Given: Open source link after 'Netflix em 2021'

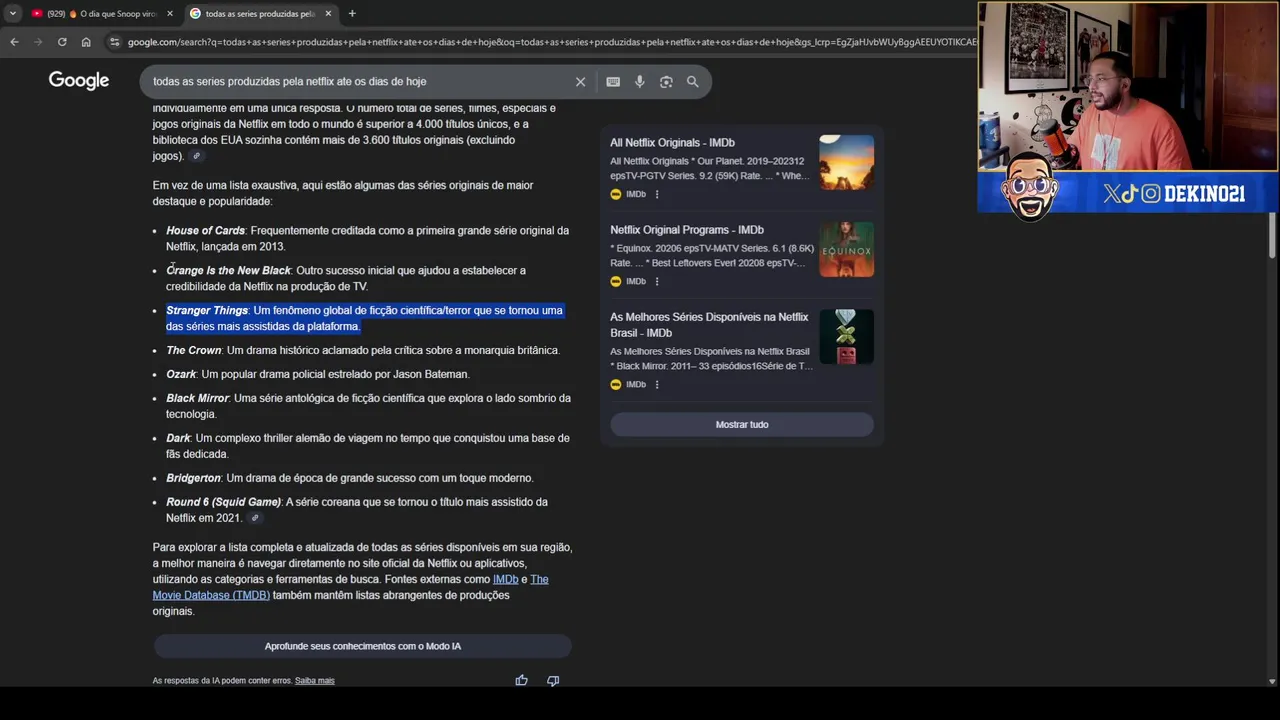Looking at the screenshot, I should [255, 518].
